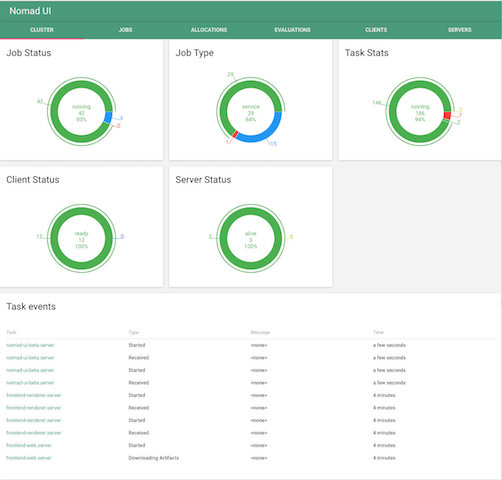502x480 pixels.
Task: Click the Client Status card heading
Action: click(x=33, y=180)
